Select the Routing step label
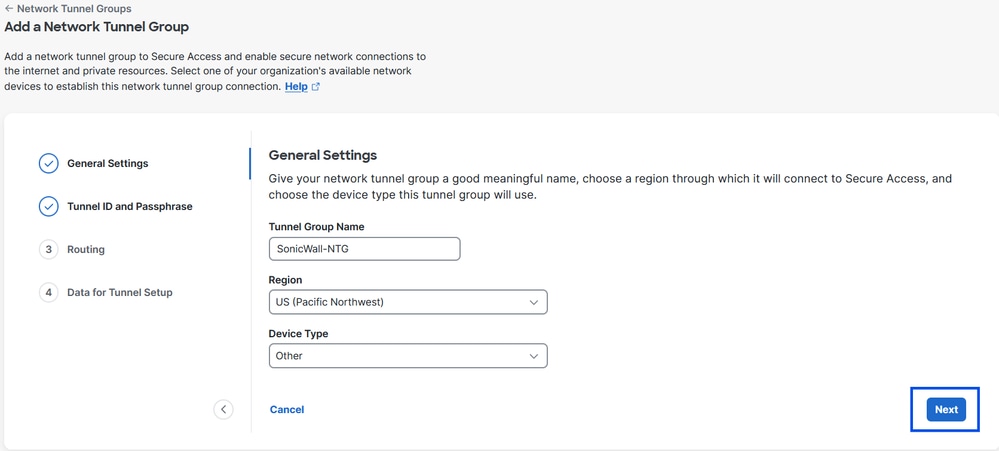 (x=86, y=249)
